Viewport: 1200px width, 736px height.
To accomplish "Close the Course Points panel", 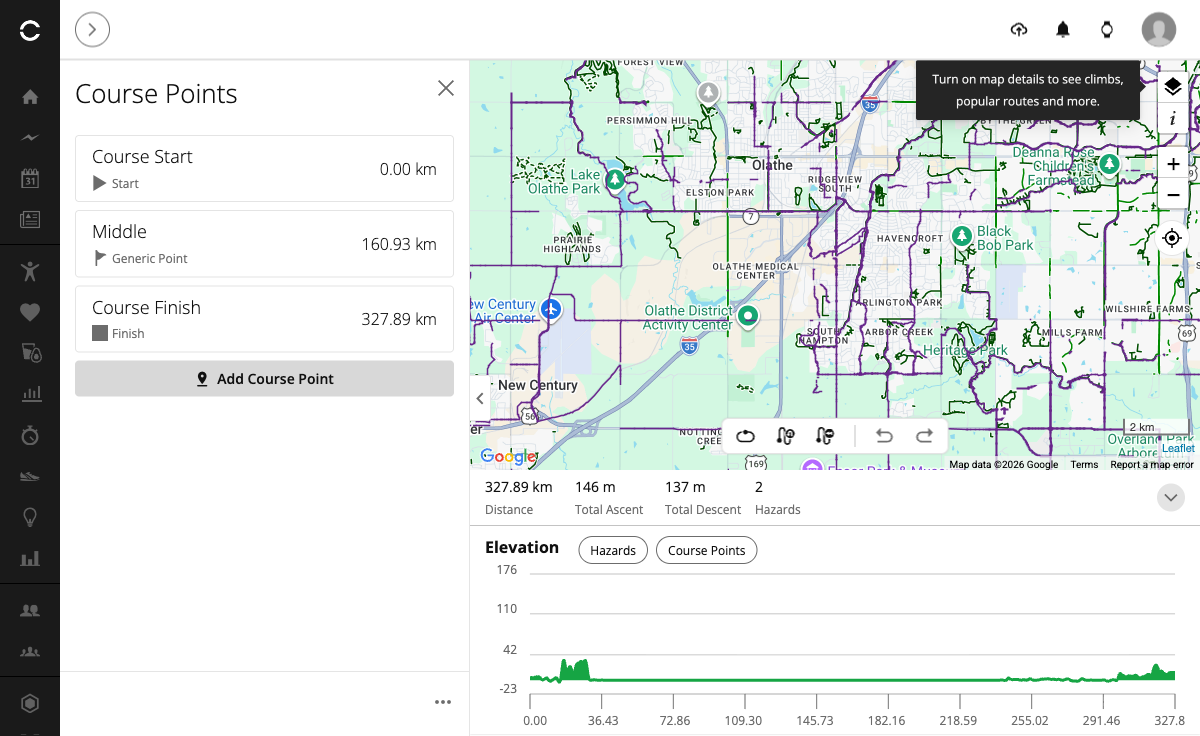I will click(446, 88).
